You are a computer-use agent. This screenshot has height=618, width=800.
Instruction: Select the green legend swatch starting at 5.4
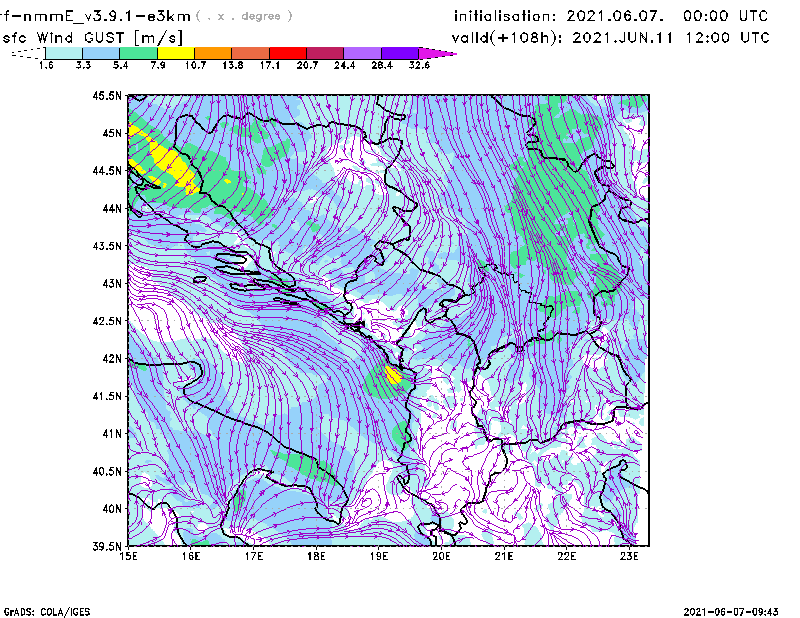tap(138, 53)
